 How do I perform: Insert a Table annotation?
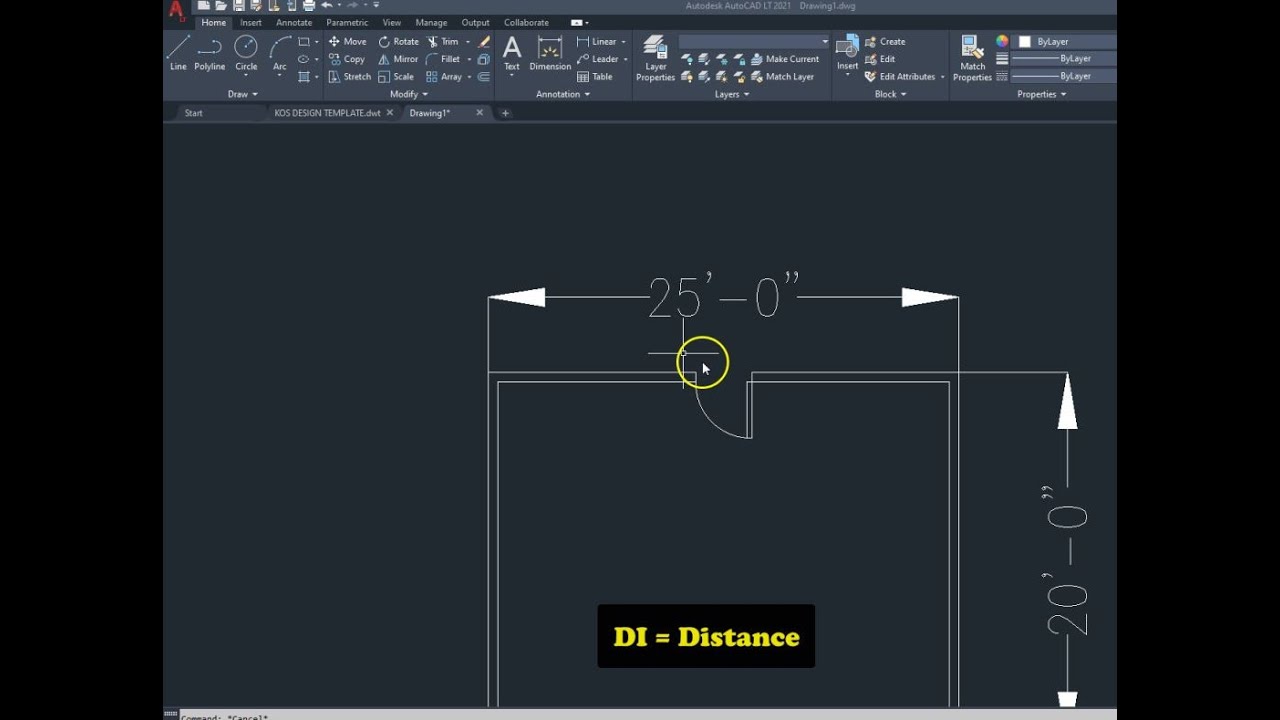[595, 76]
